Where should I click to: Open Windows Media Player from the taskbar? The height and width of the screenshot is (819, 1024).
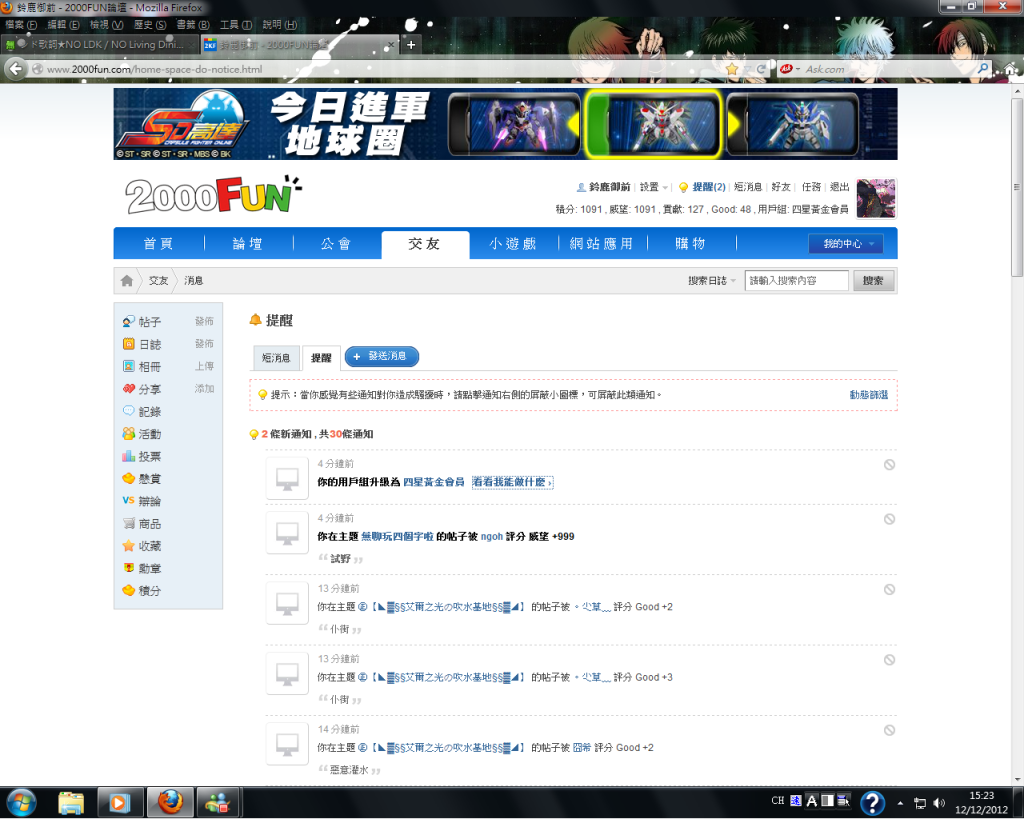(x=119, y=802)
